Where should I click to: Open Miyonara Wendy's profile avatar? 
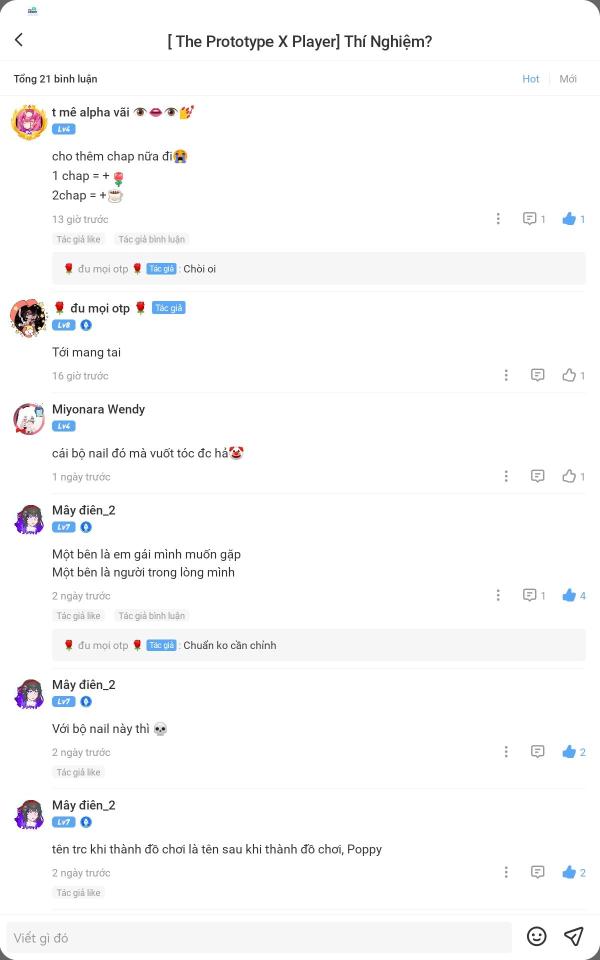(29, 419)
